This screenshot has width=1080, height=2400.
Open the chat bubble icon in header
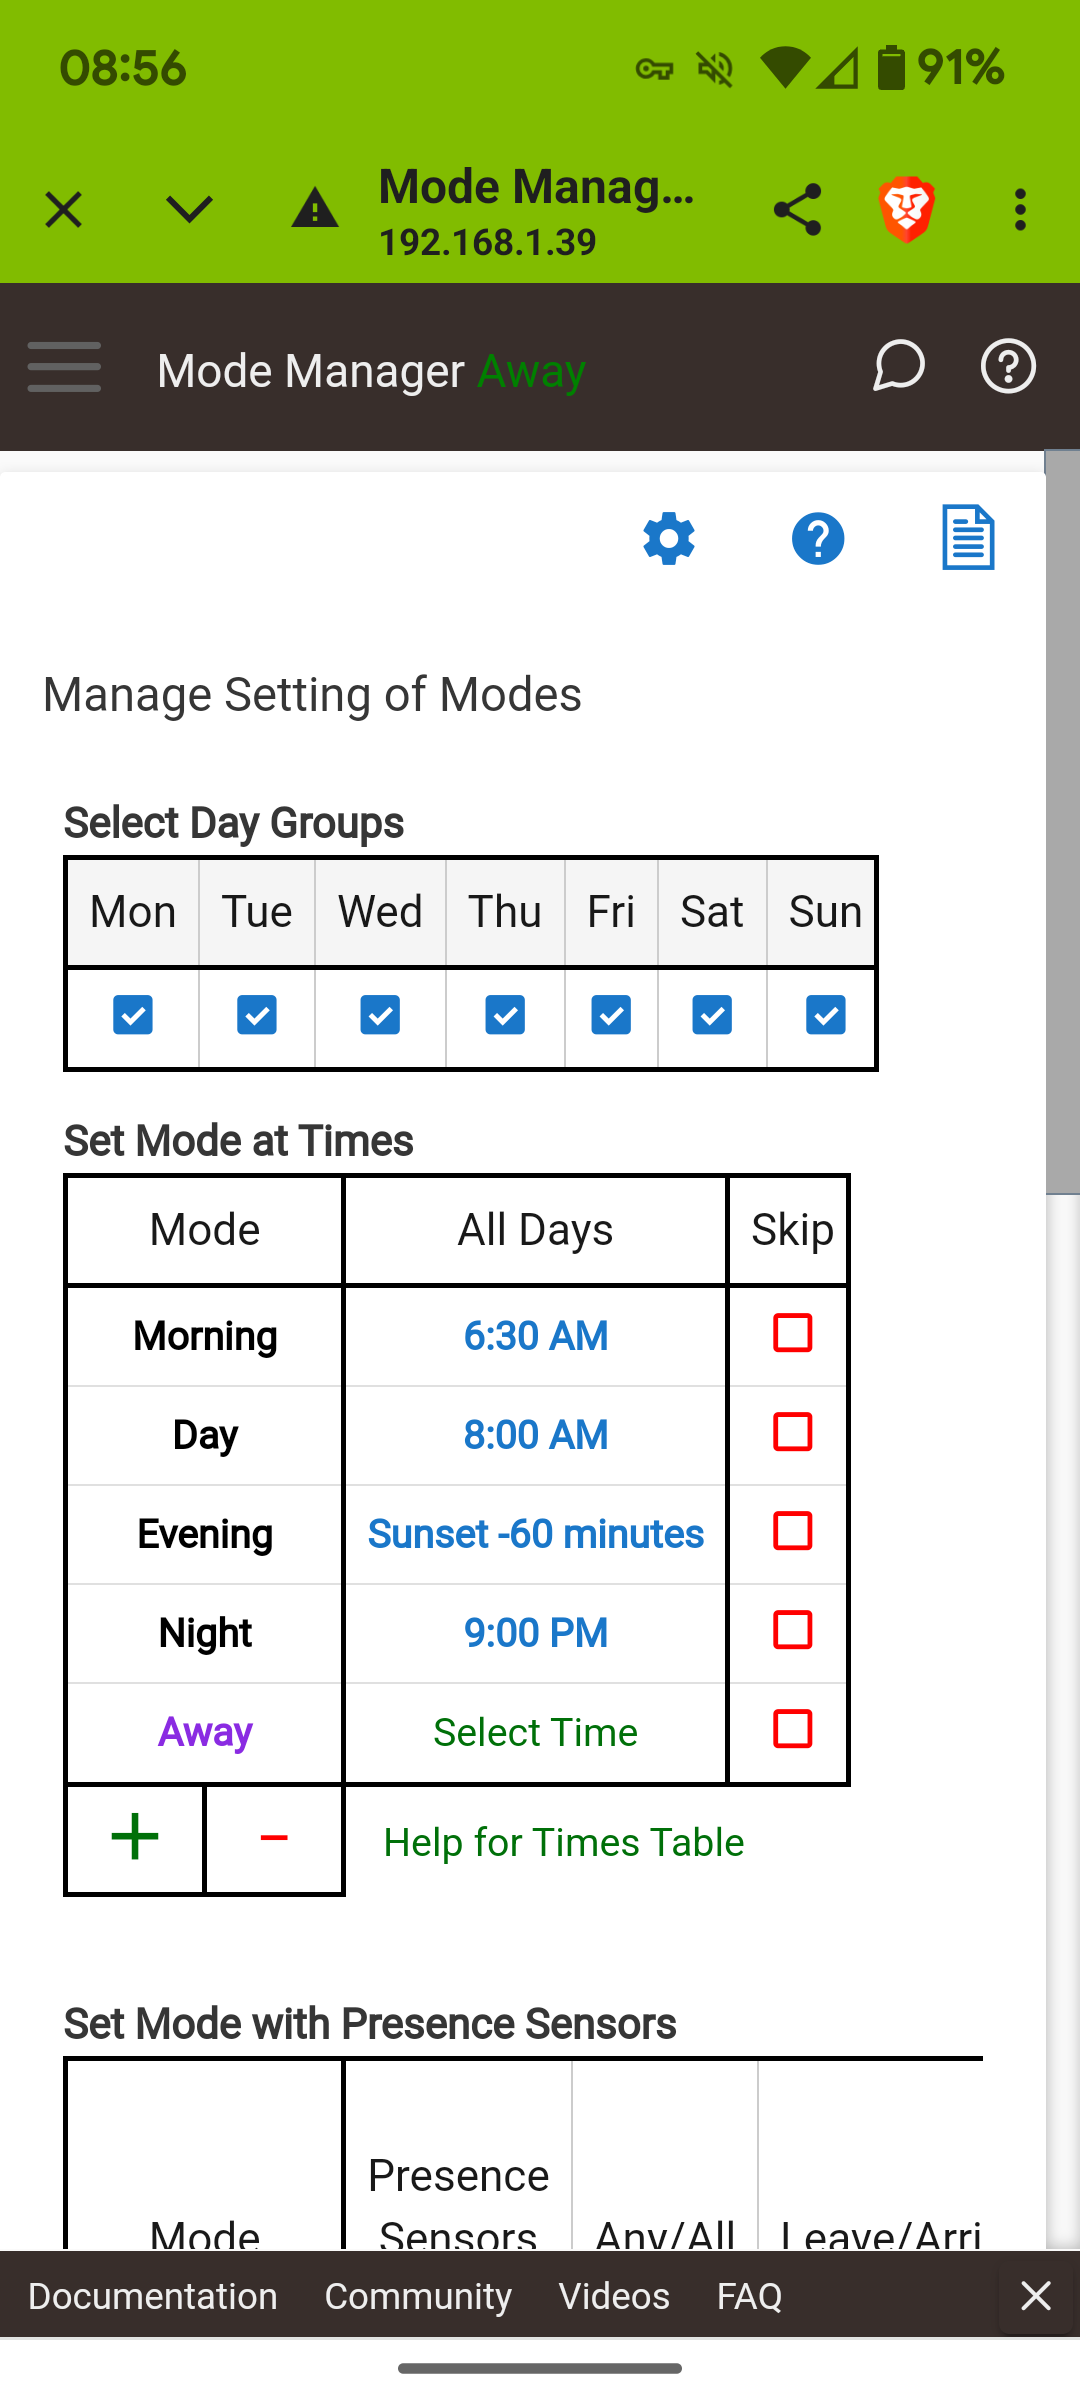898,366
